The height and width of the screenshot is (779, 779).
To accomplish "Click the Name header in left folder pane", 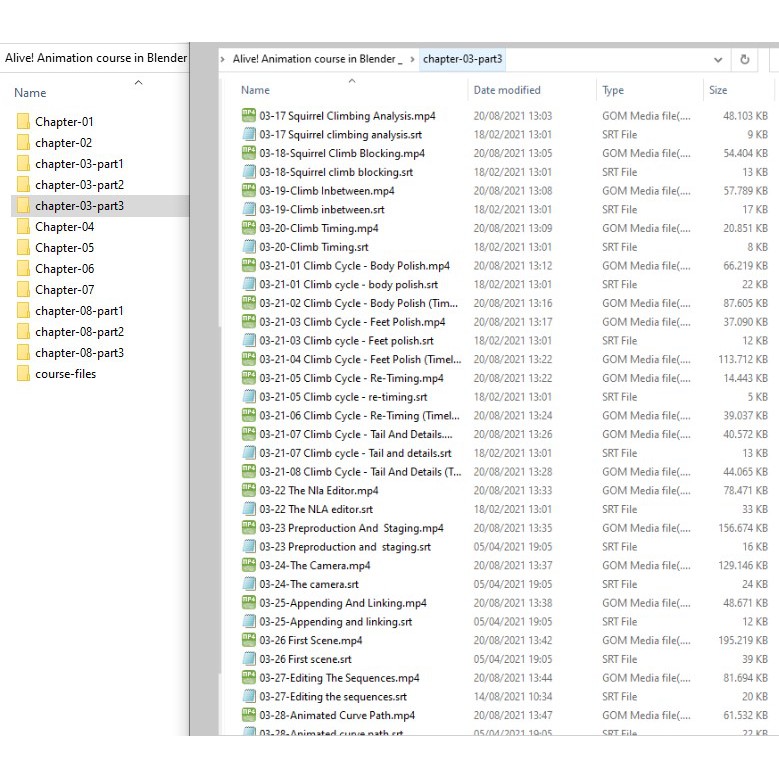I will 30,93.
